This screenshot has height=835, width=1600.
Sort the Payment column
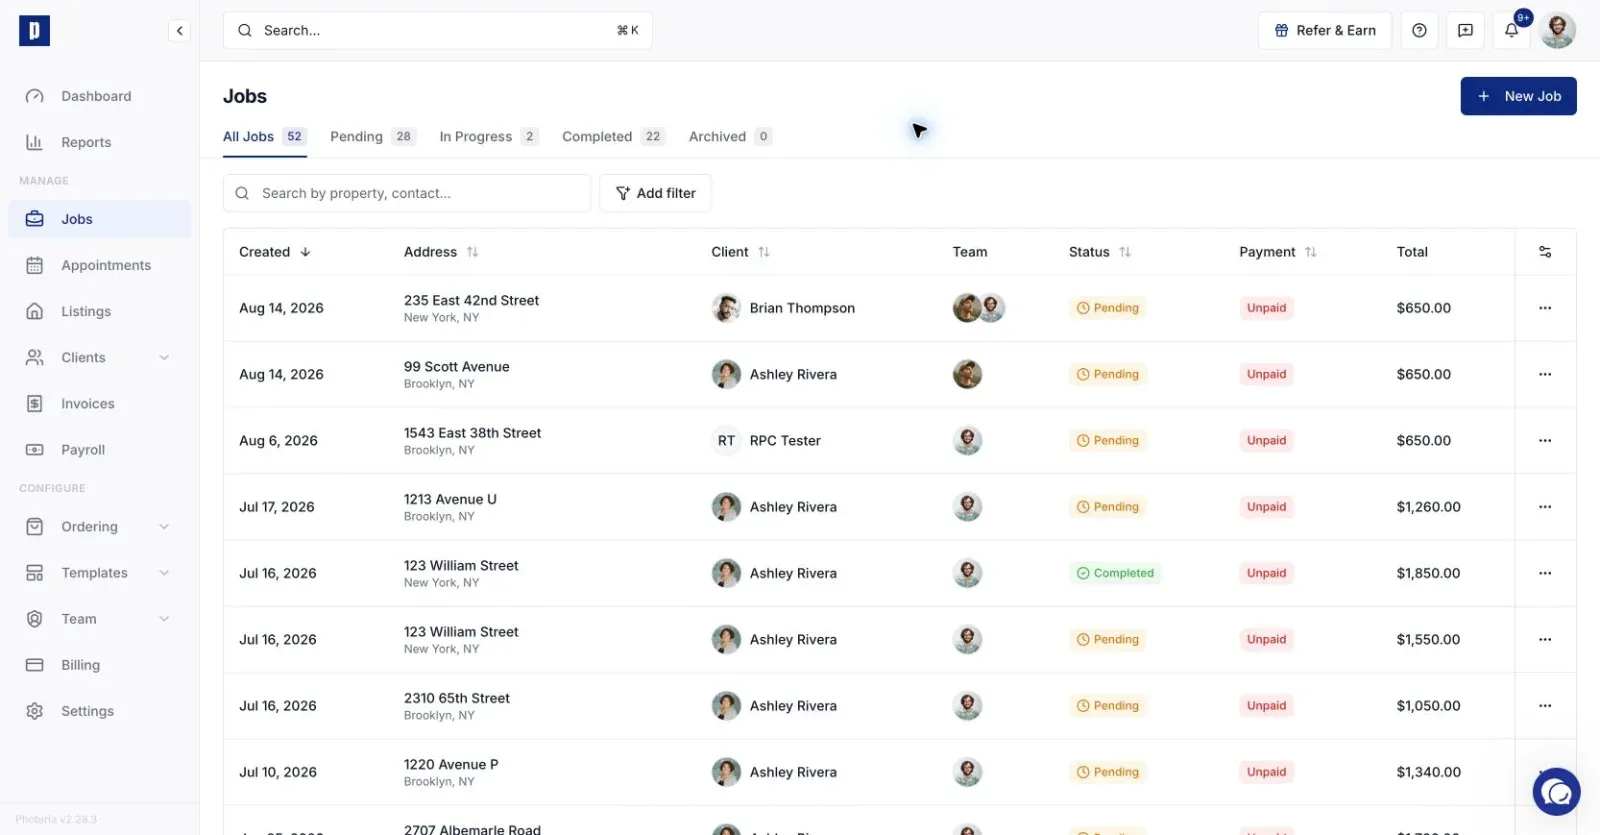(1277, 252)
